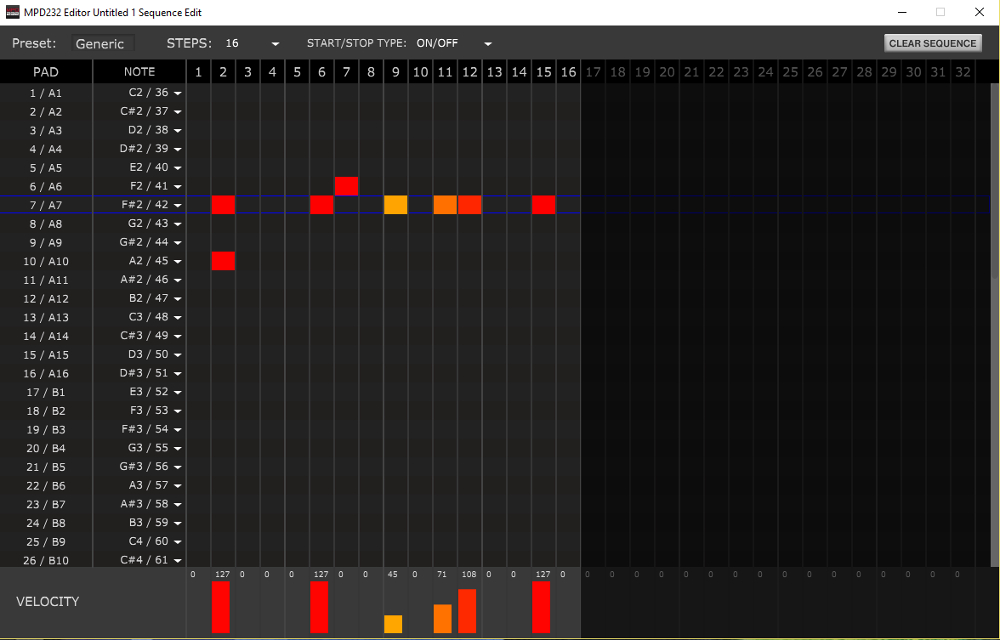Click the MPD232 Editor title bar icon
1000x640 pixels.
[x=13, y=12]
